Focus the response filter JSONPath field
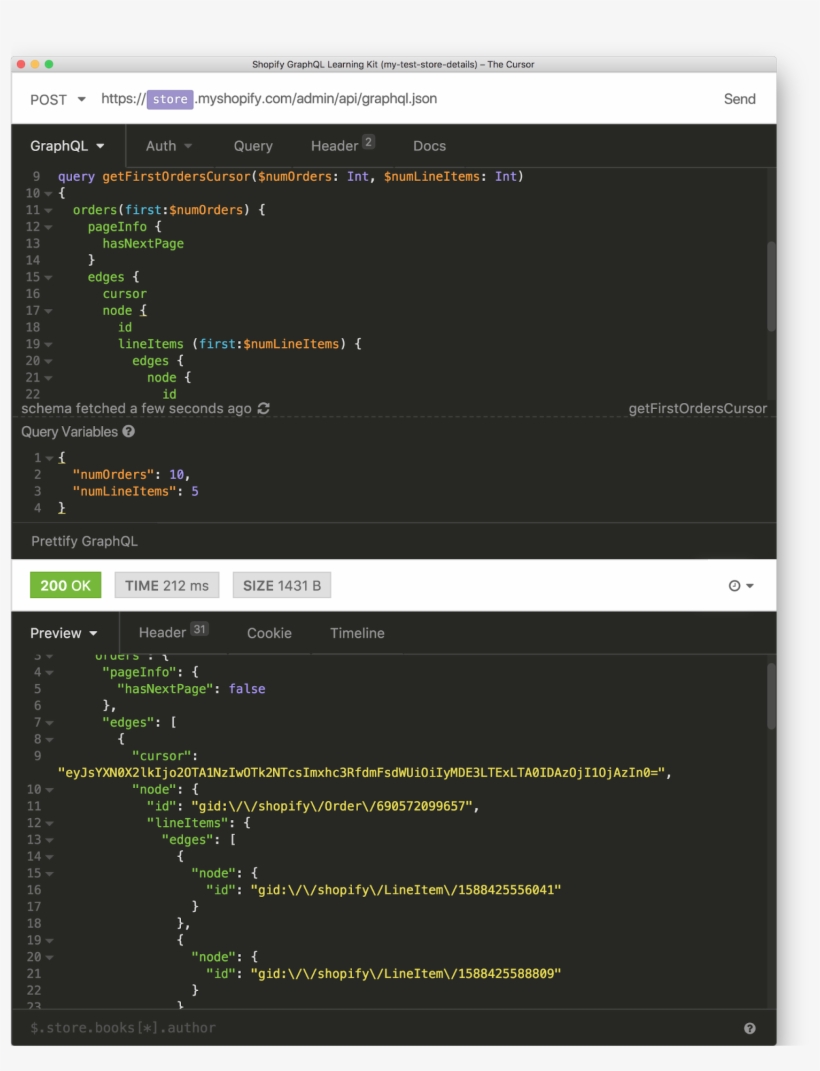This screenshot has height=1071, width=820. click(382, 1028)
